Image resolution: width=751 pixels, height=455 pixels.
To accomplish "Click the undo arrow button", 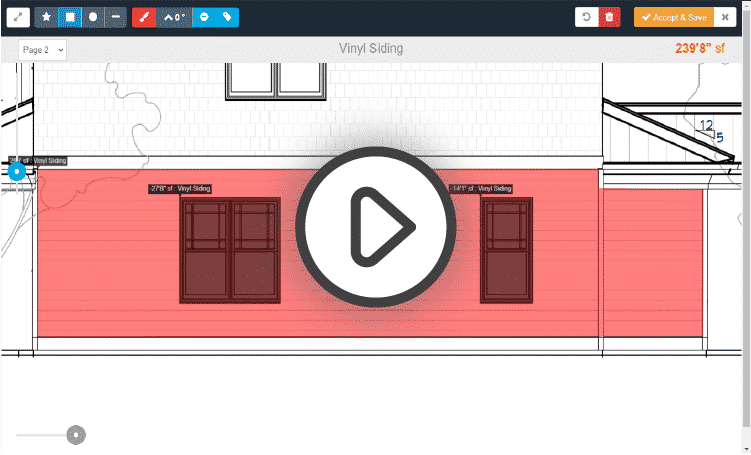I will [x=587, y=17].
